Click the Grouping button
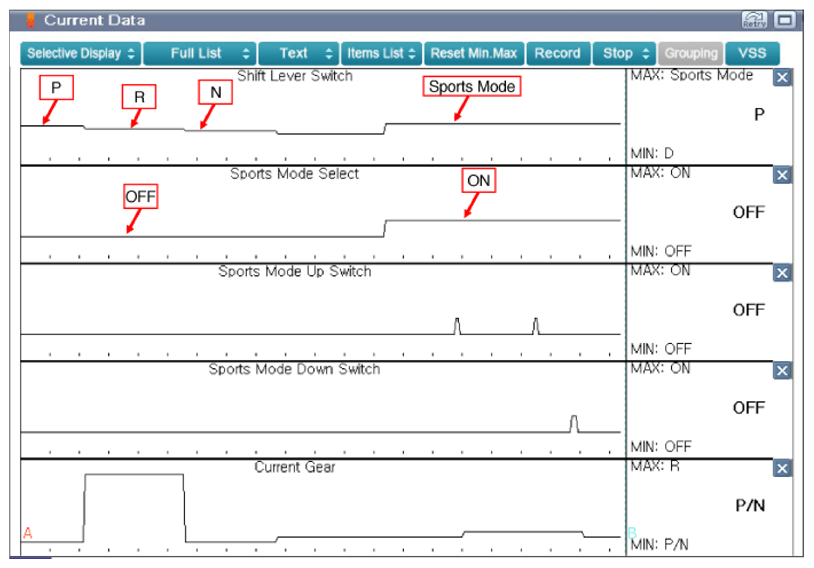Image resolution: width=814 pixels, height=568 pixels. coord(690,53)
